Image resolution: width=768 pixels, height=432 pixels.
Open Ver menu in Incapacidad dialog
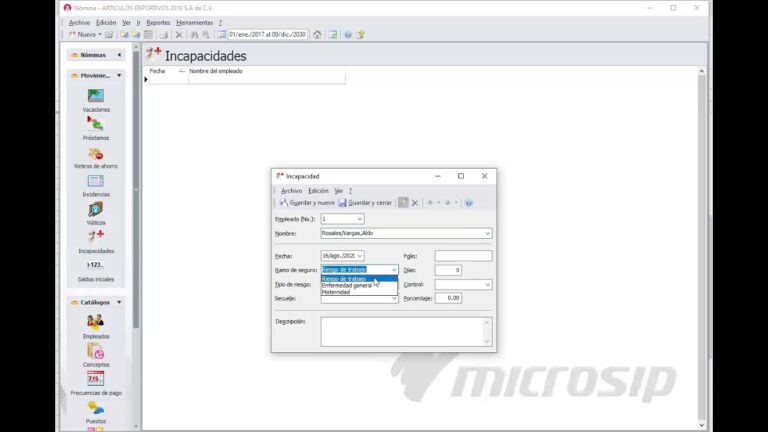338,191
